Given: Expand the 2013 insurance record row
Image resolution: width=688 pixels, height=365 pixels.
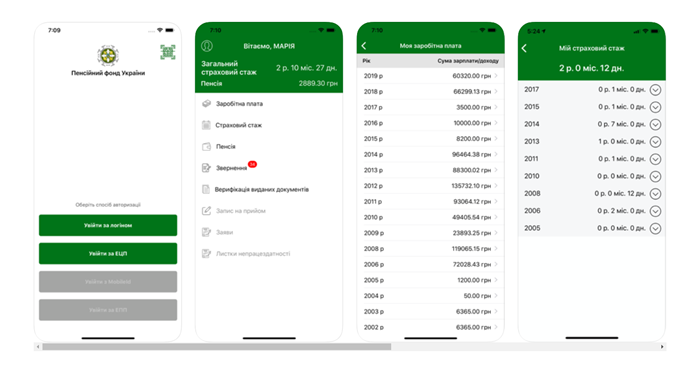Looking at the screenshot, I should coord(655,142).
